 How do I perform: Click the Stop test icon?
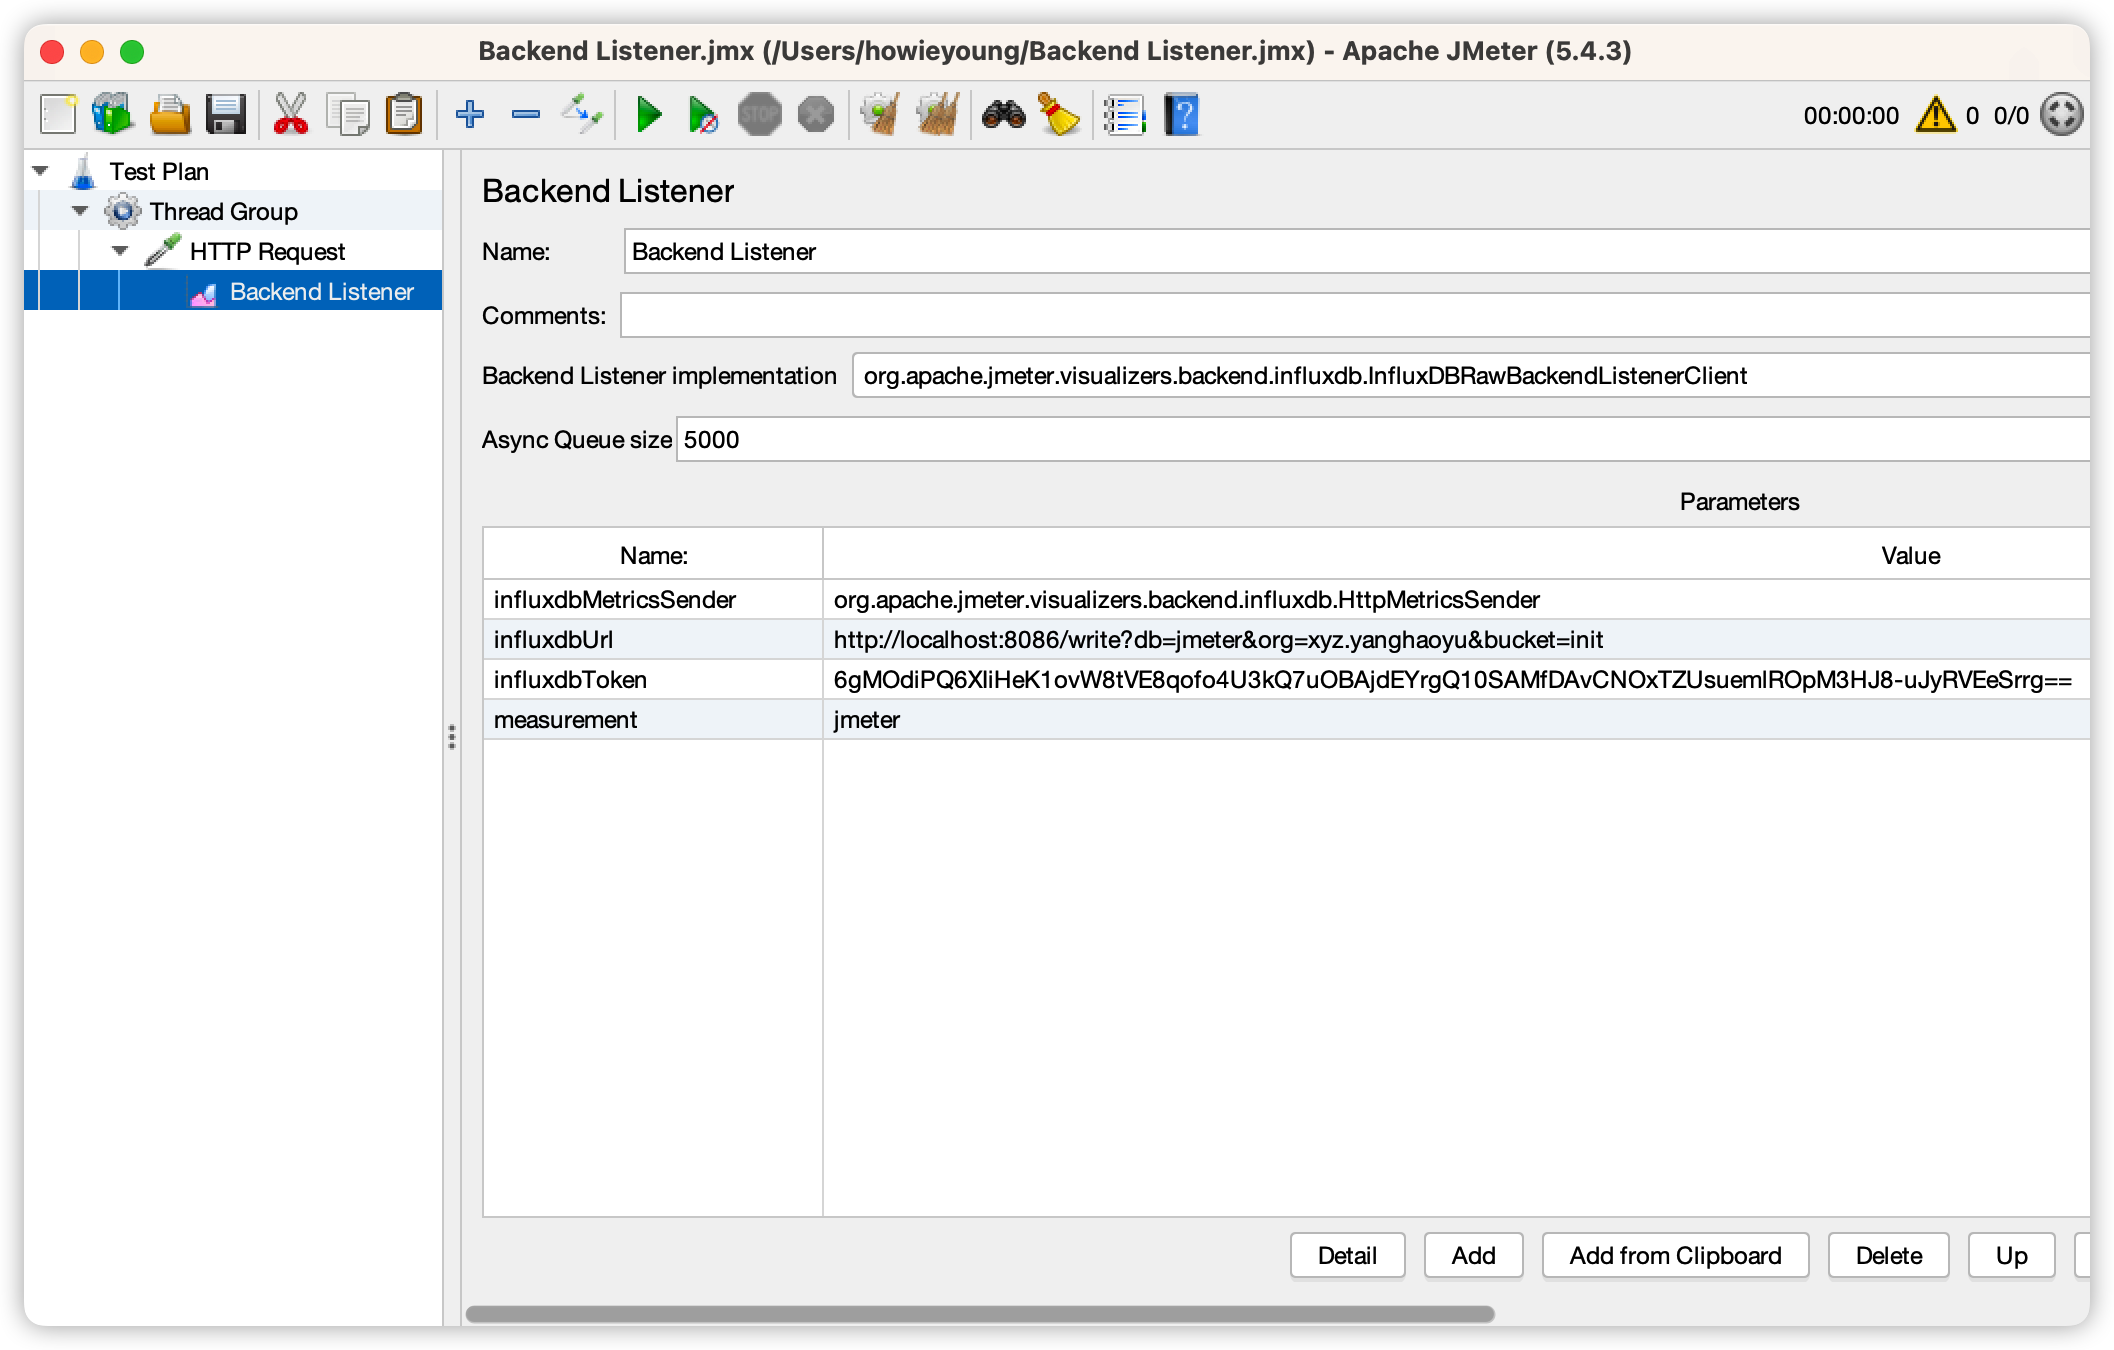coord(761,114)
